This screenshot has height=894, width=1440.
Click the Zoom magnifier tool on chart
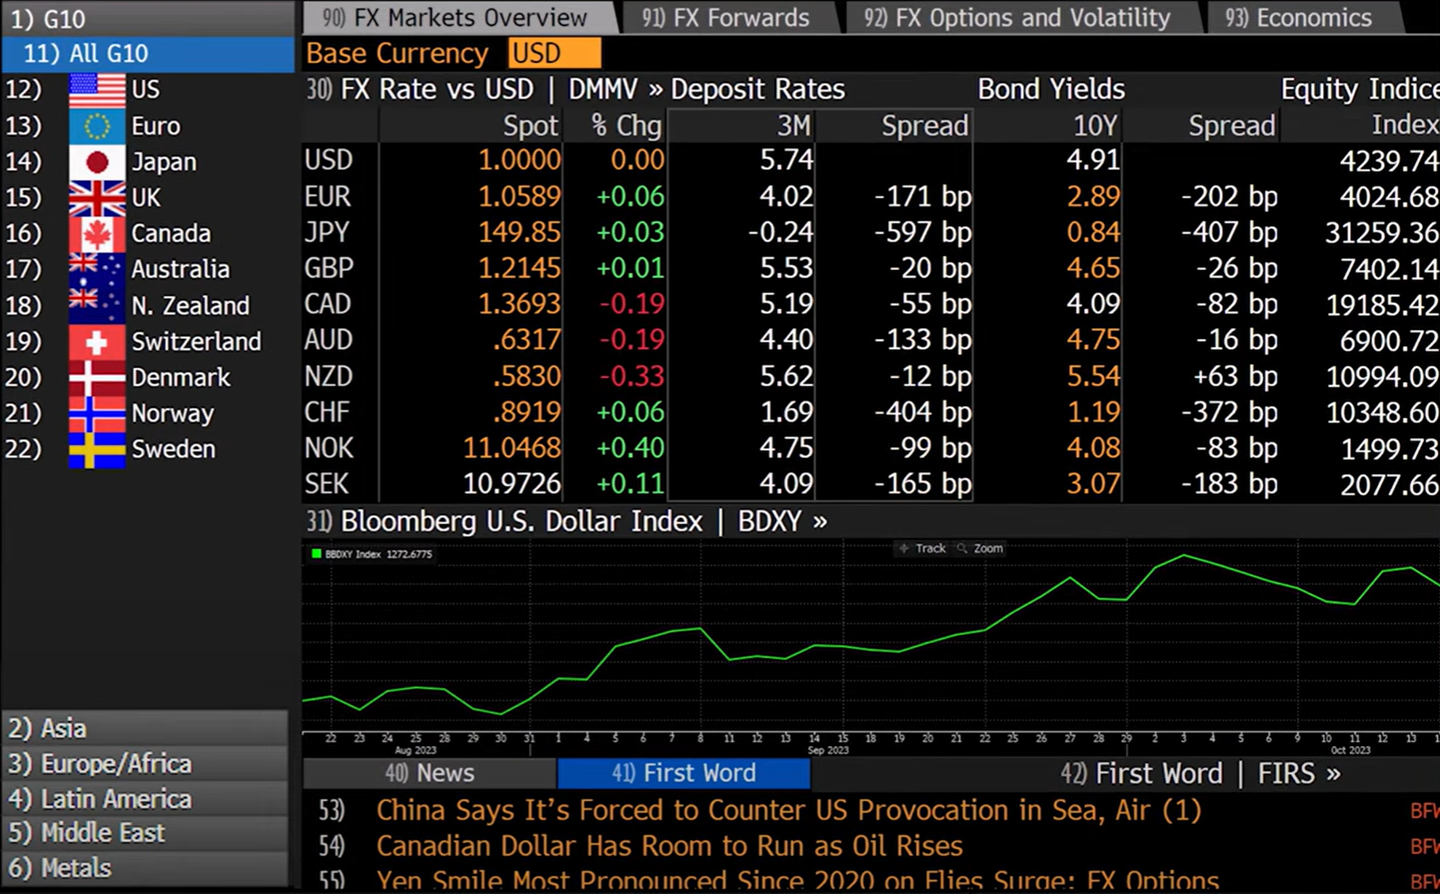point(980,548)
